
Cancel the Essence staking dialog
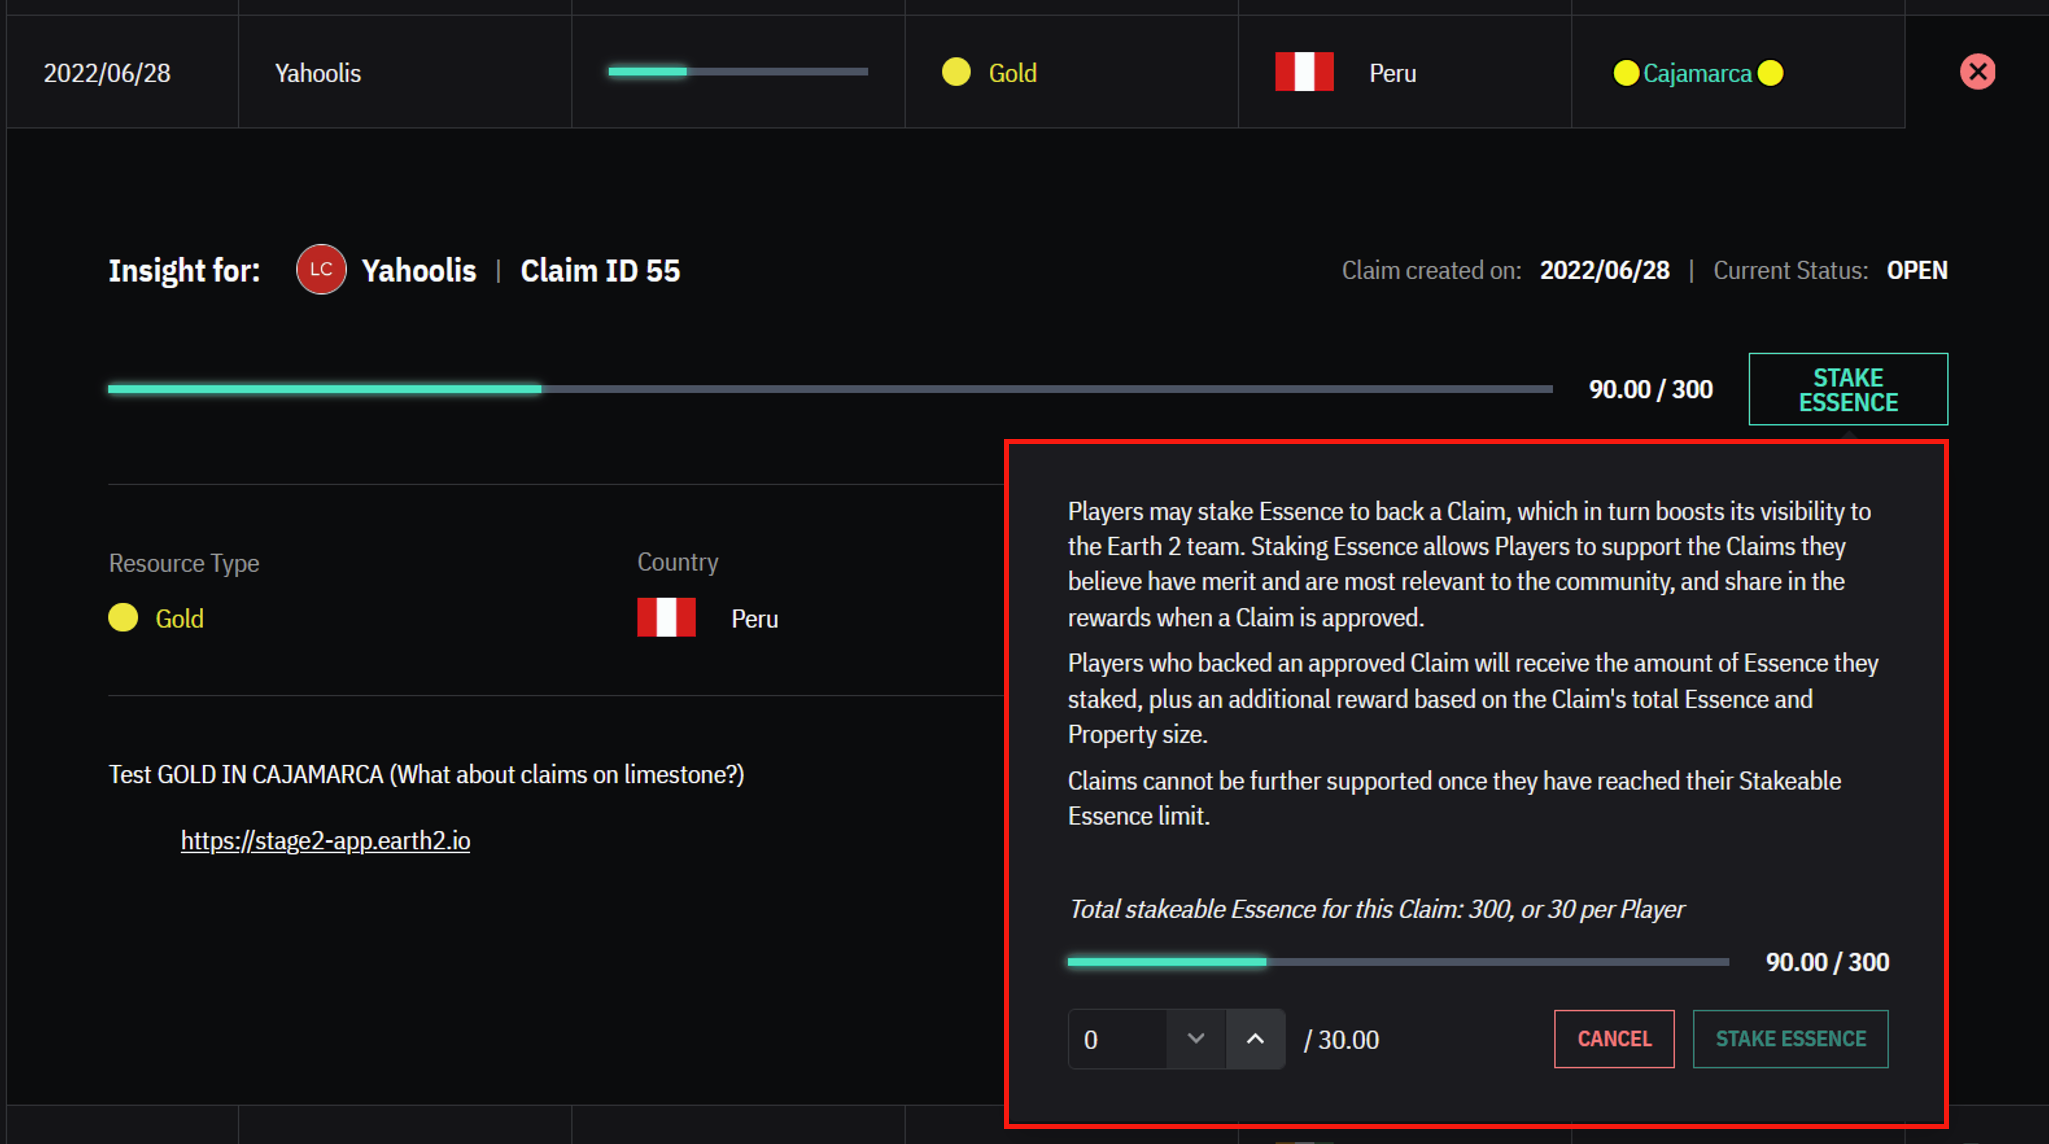tap(1613, 1039)
